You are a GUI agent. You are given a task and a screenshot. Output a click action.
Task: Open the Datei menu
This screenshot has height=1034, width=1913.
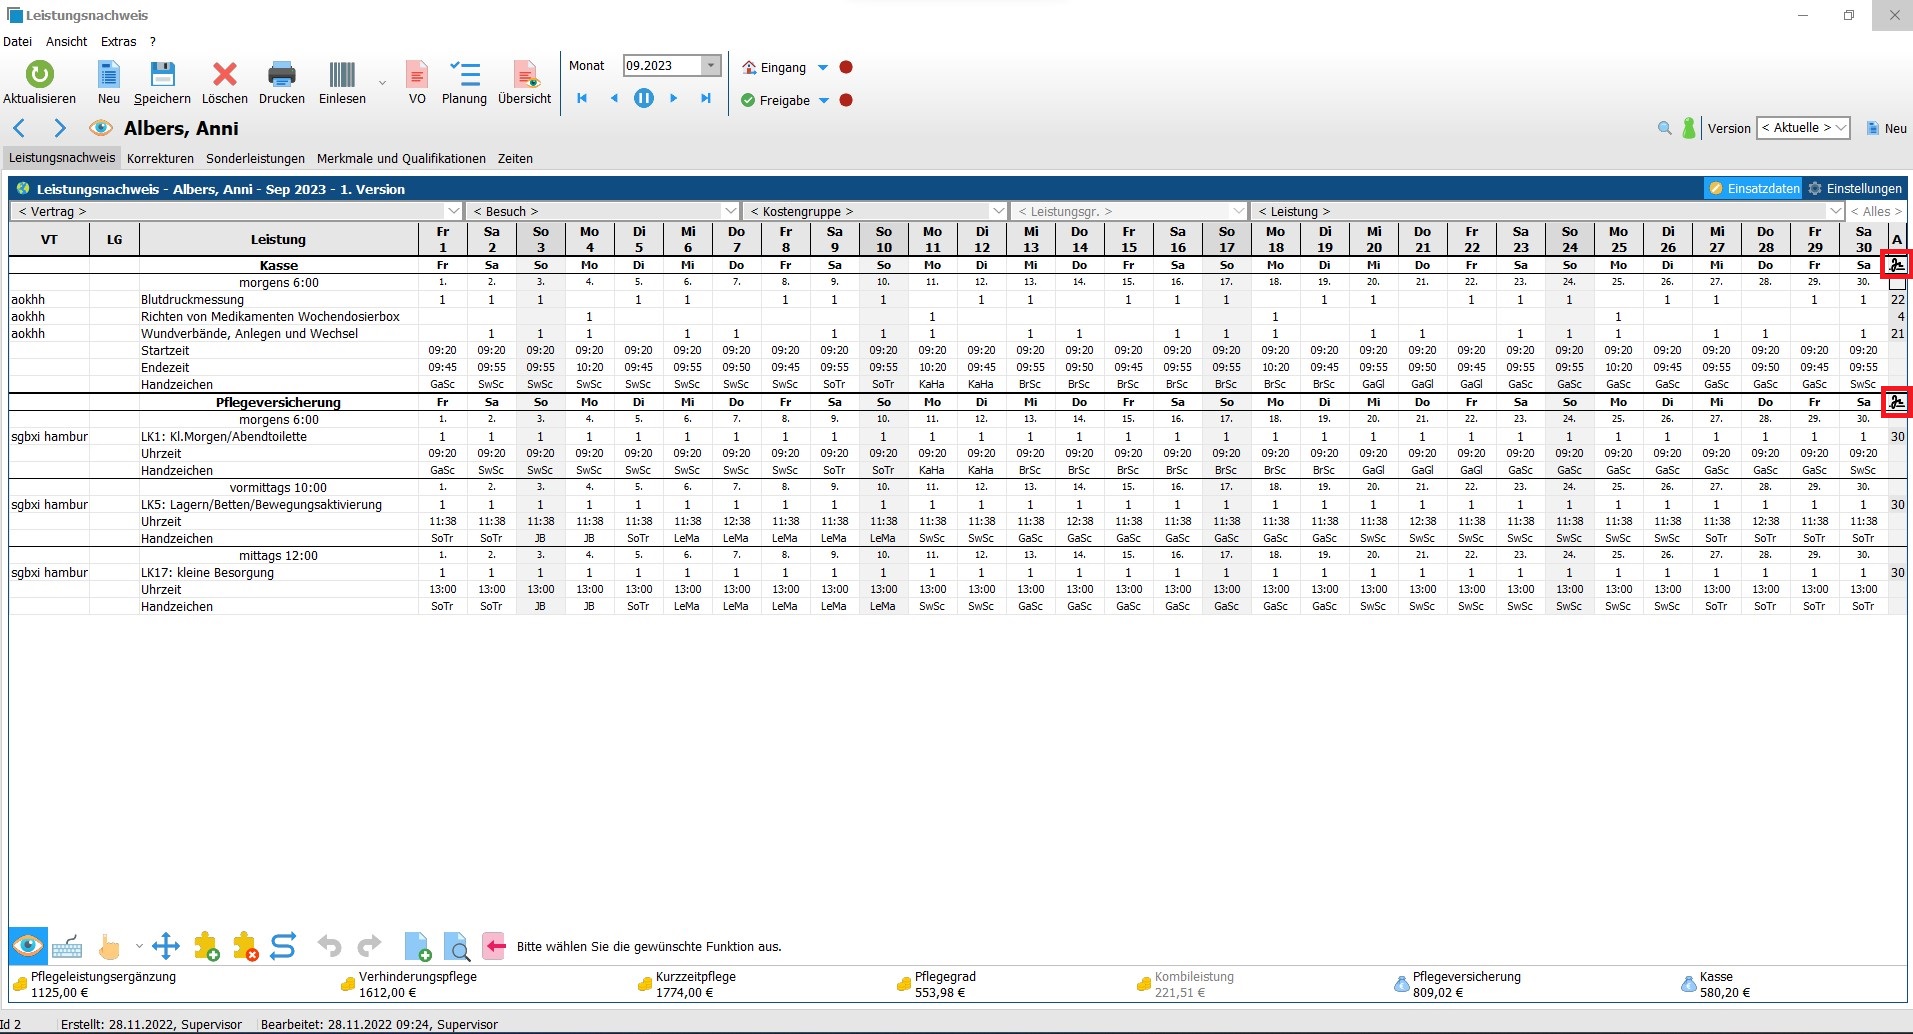(x=17, y=41)
